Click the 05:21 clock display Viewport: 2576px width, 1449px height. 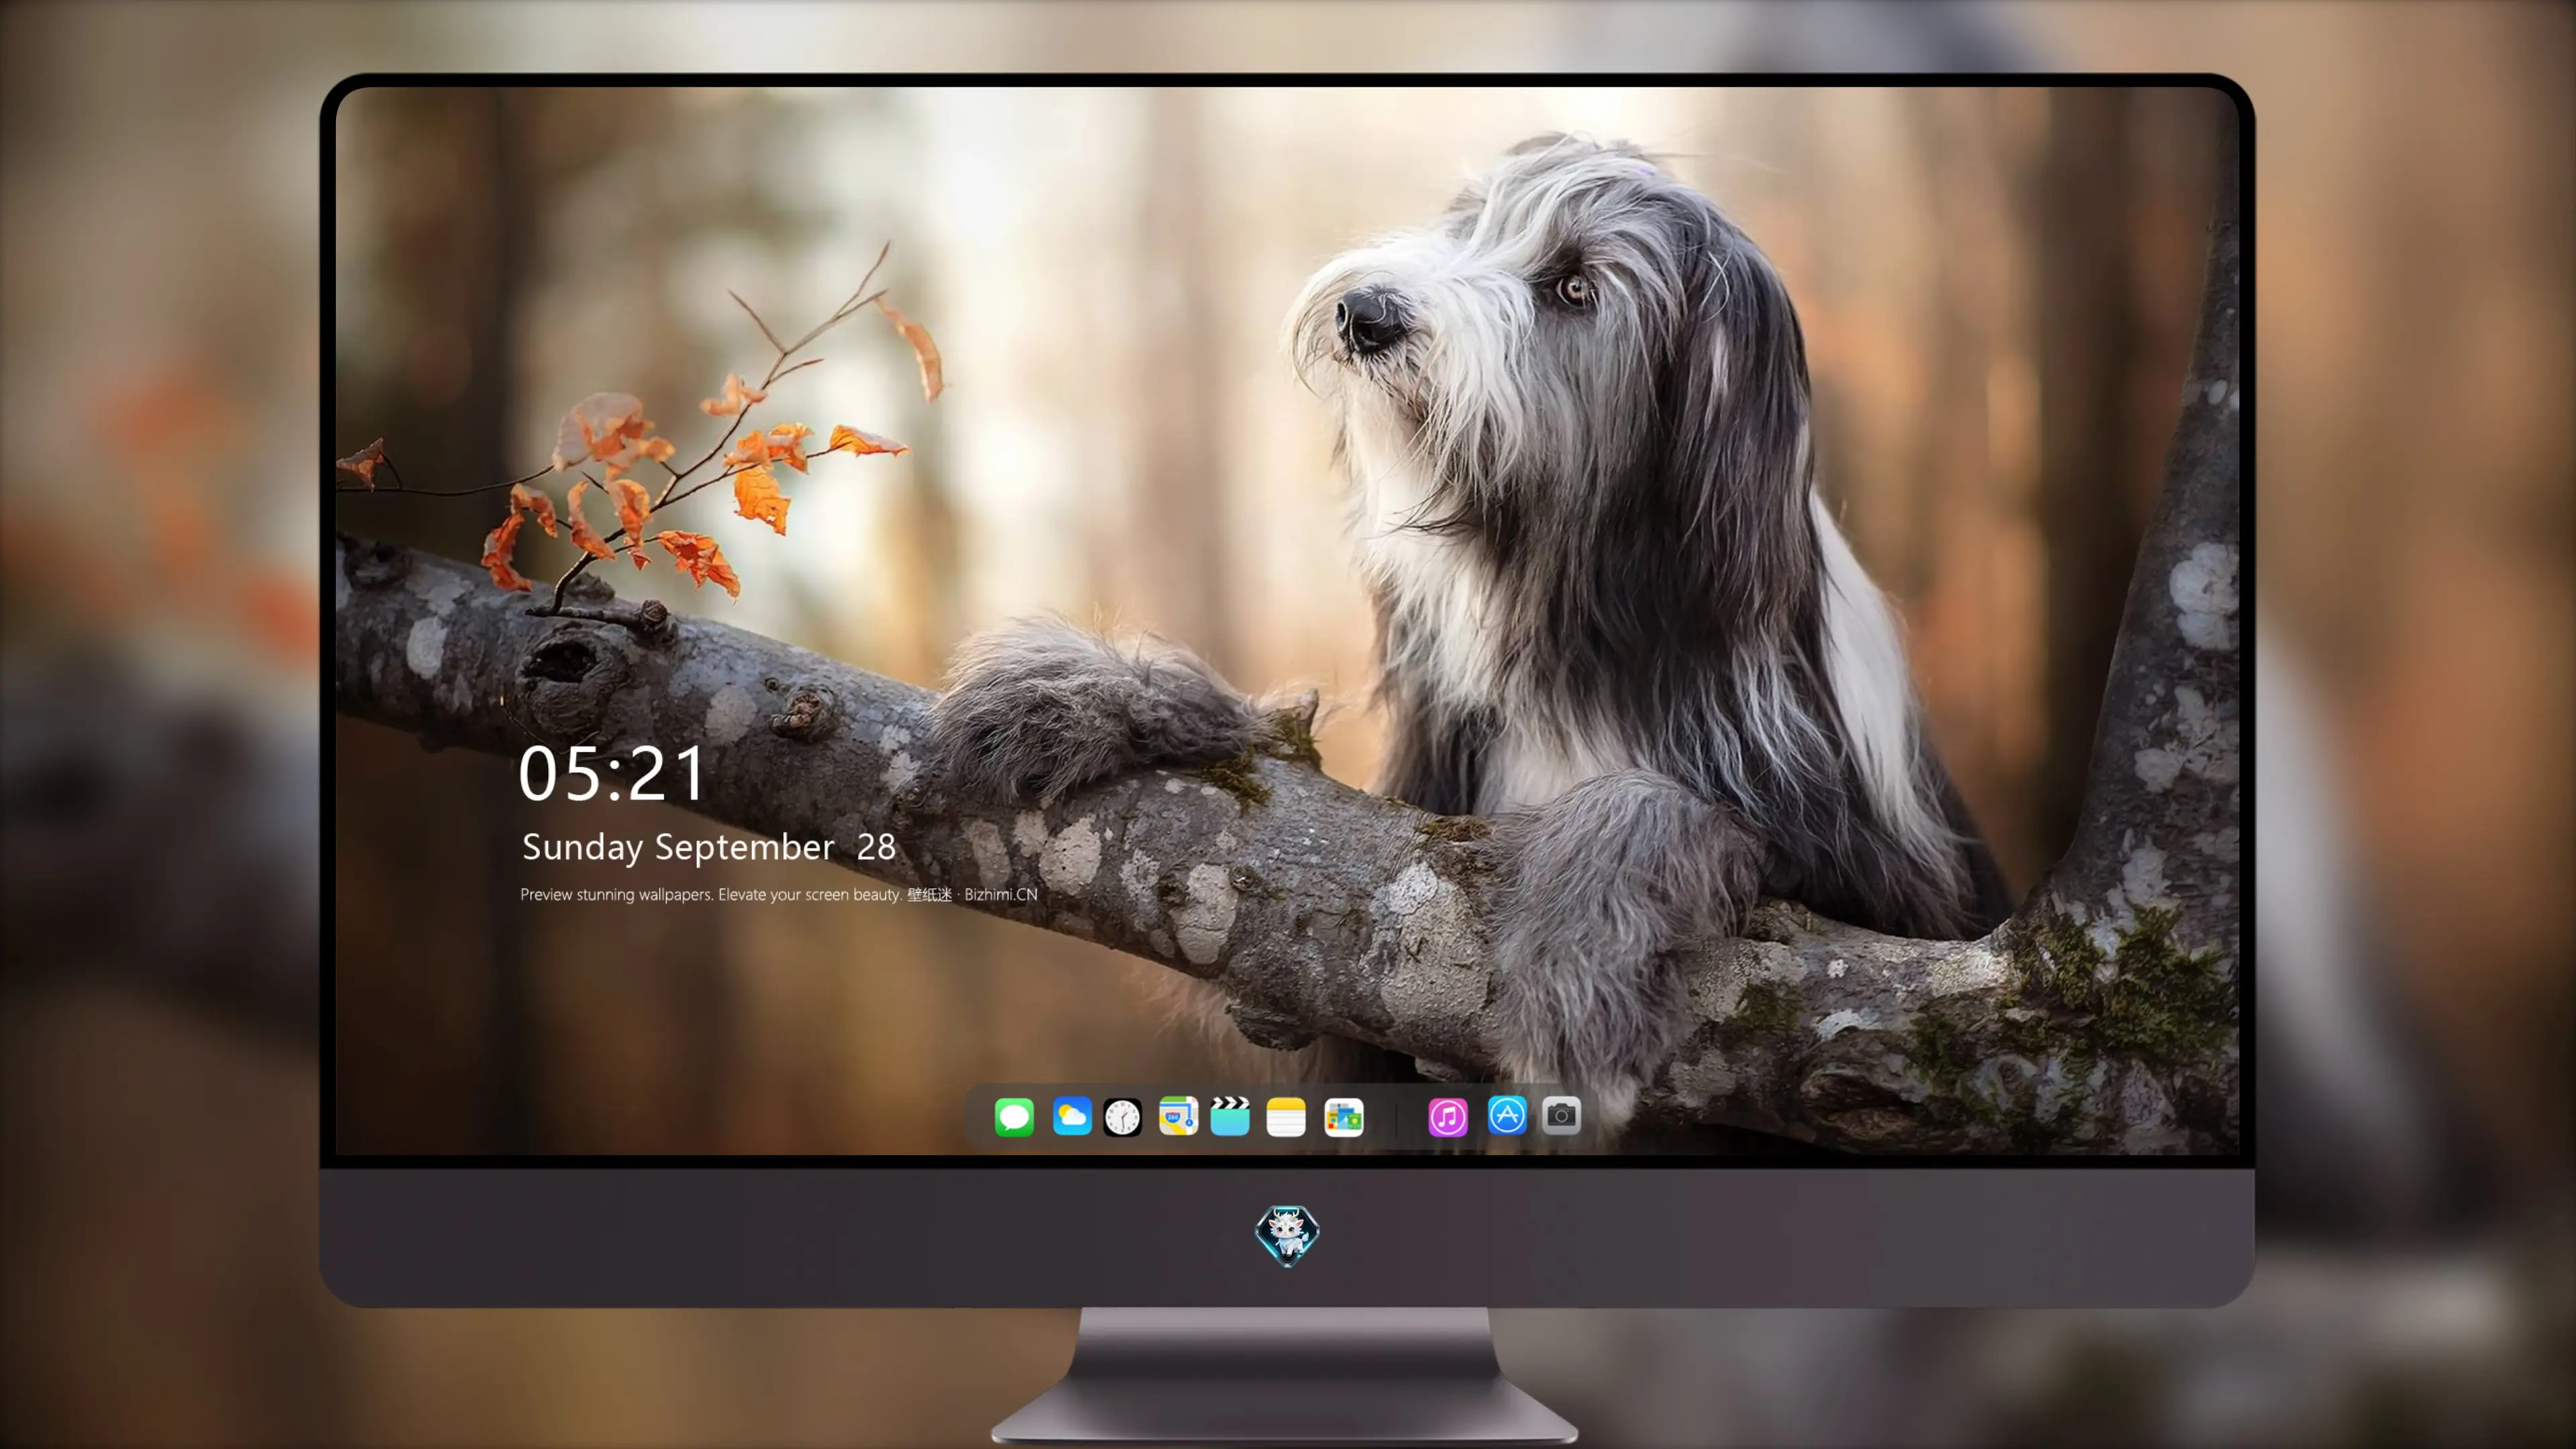612,774
